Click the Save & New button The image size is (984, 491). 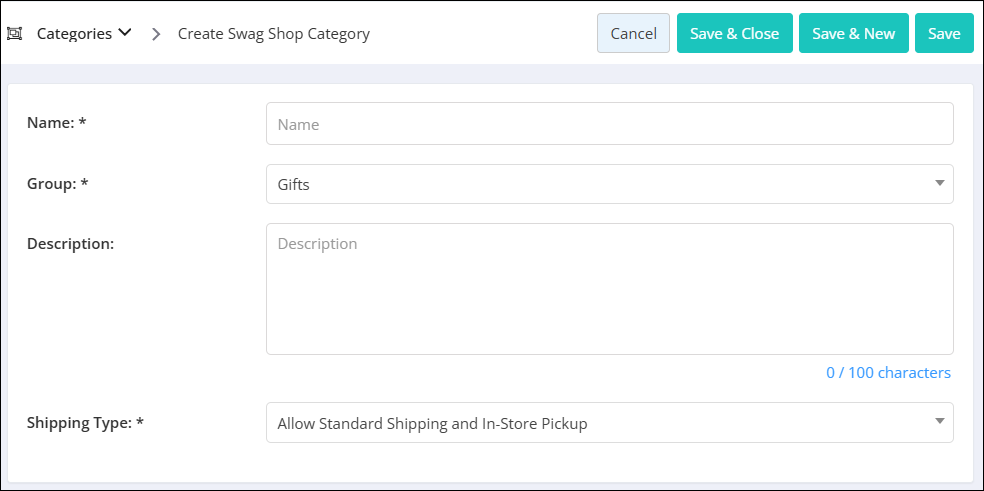(853, 33)
